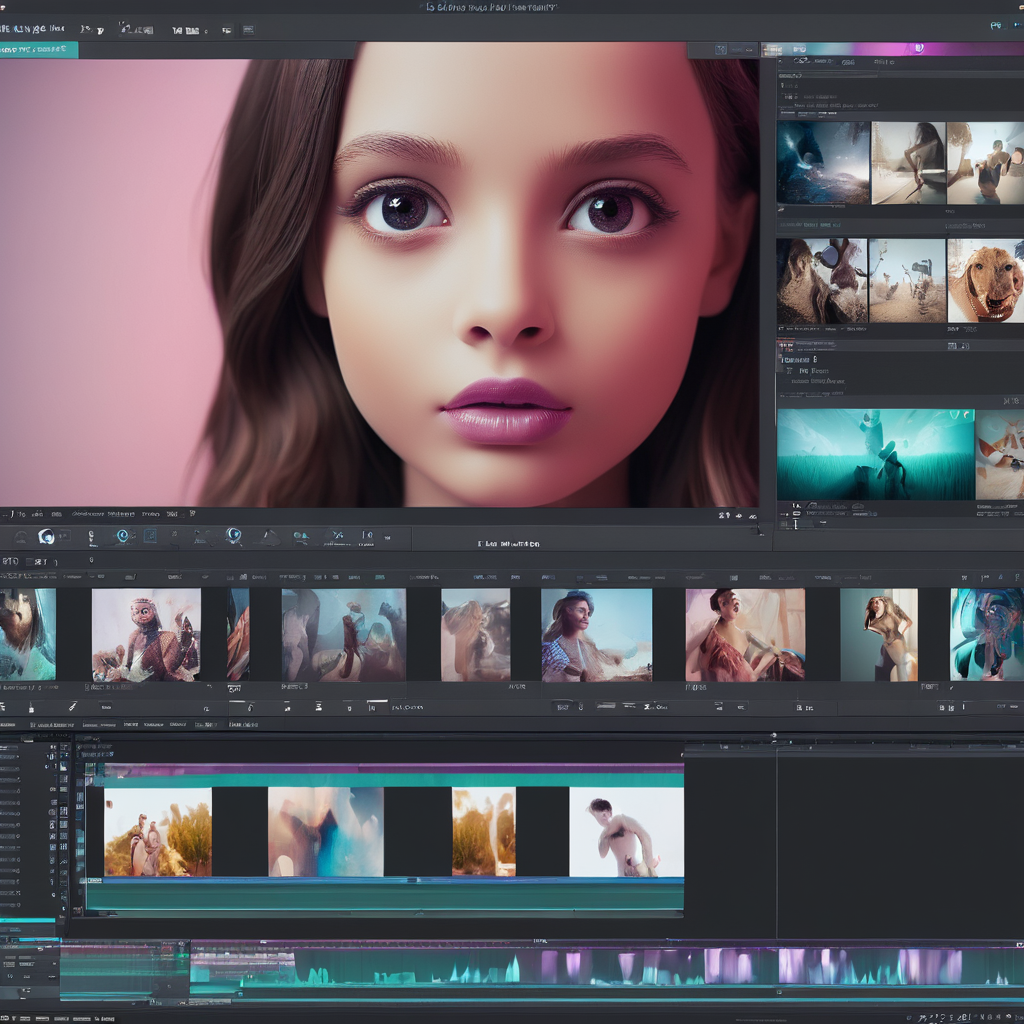Viewport: 1024px width, 1024px height.
Task: Click the track header controls left of the timeline
Action: pyautogui.click(x=36, y=830)
